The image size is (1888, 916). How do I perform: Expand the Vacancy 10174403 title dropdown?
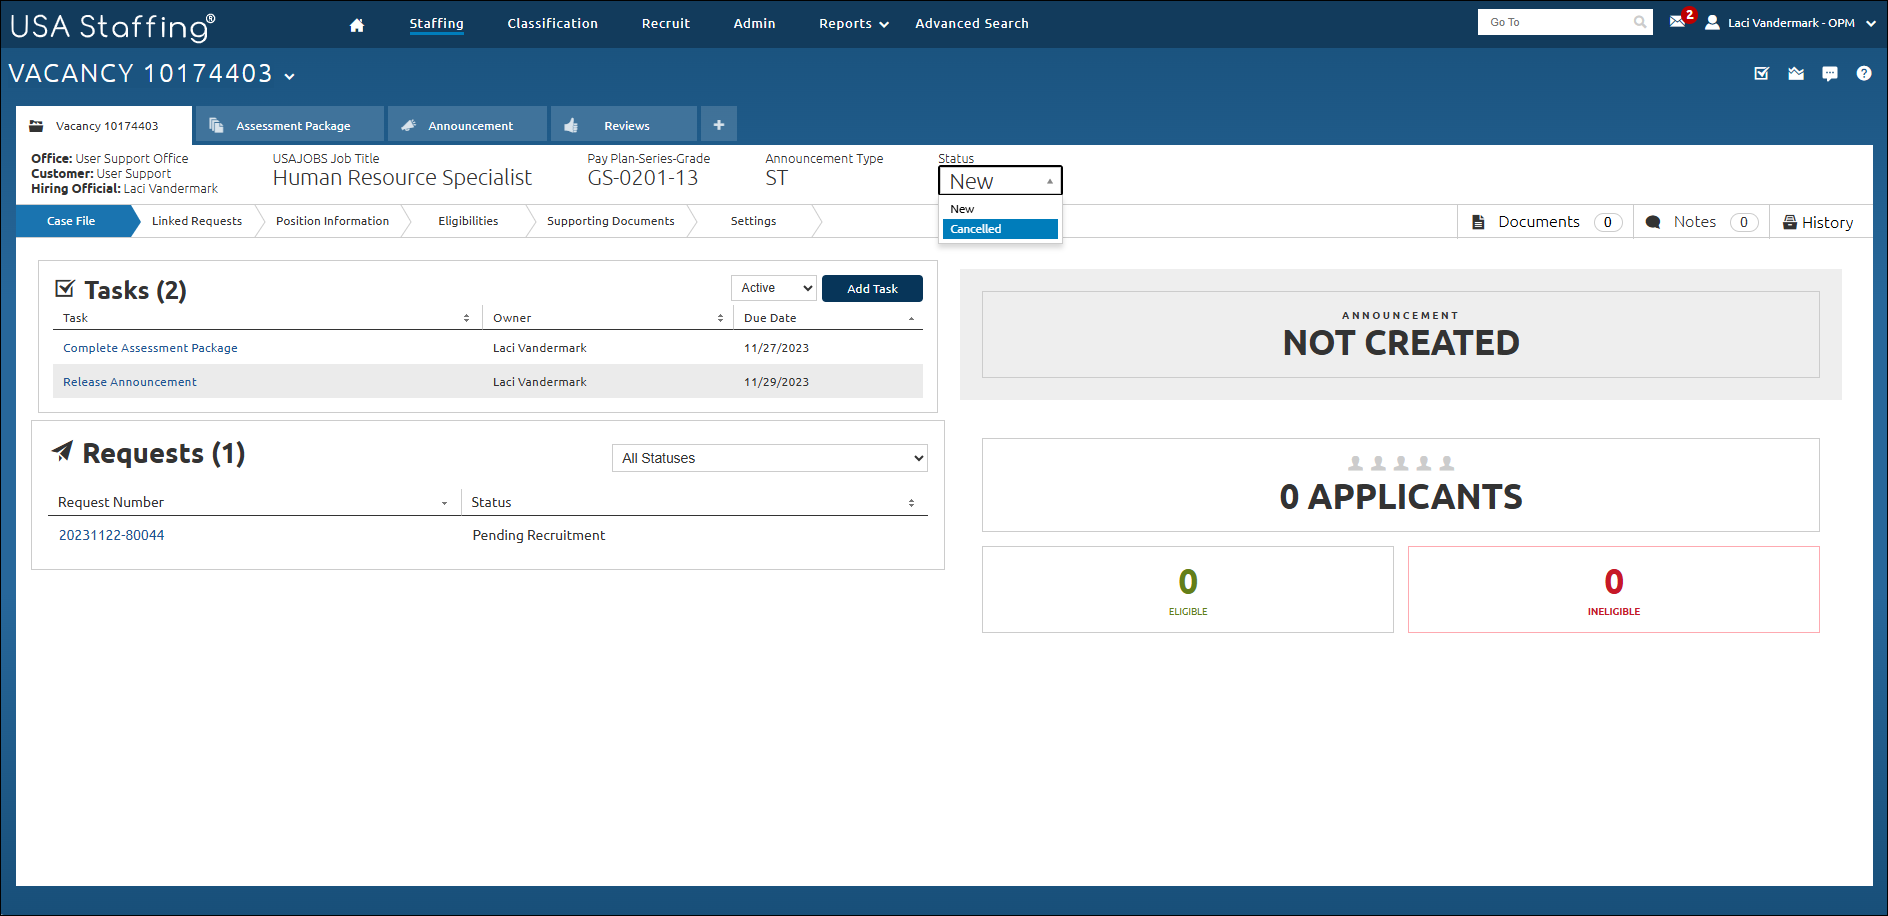pyautogui.click(x=290, y=76)
